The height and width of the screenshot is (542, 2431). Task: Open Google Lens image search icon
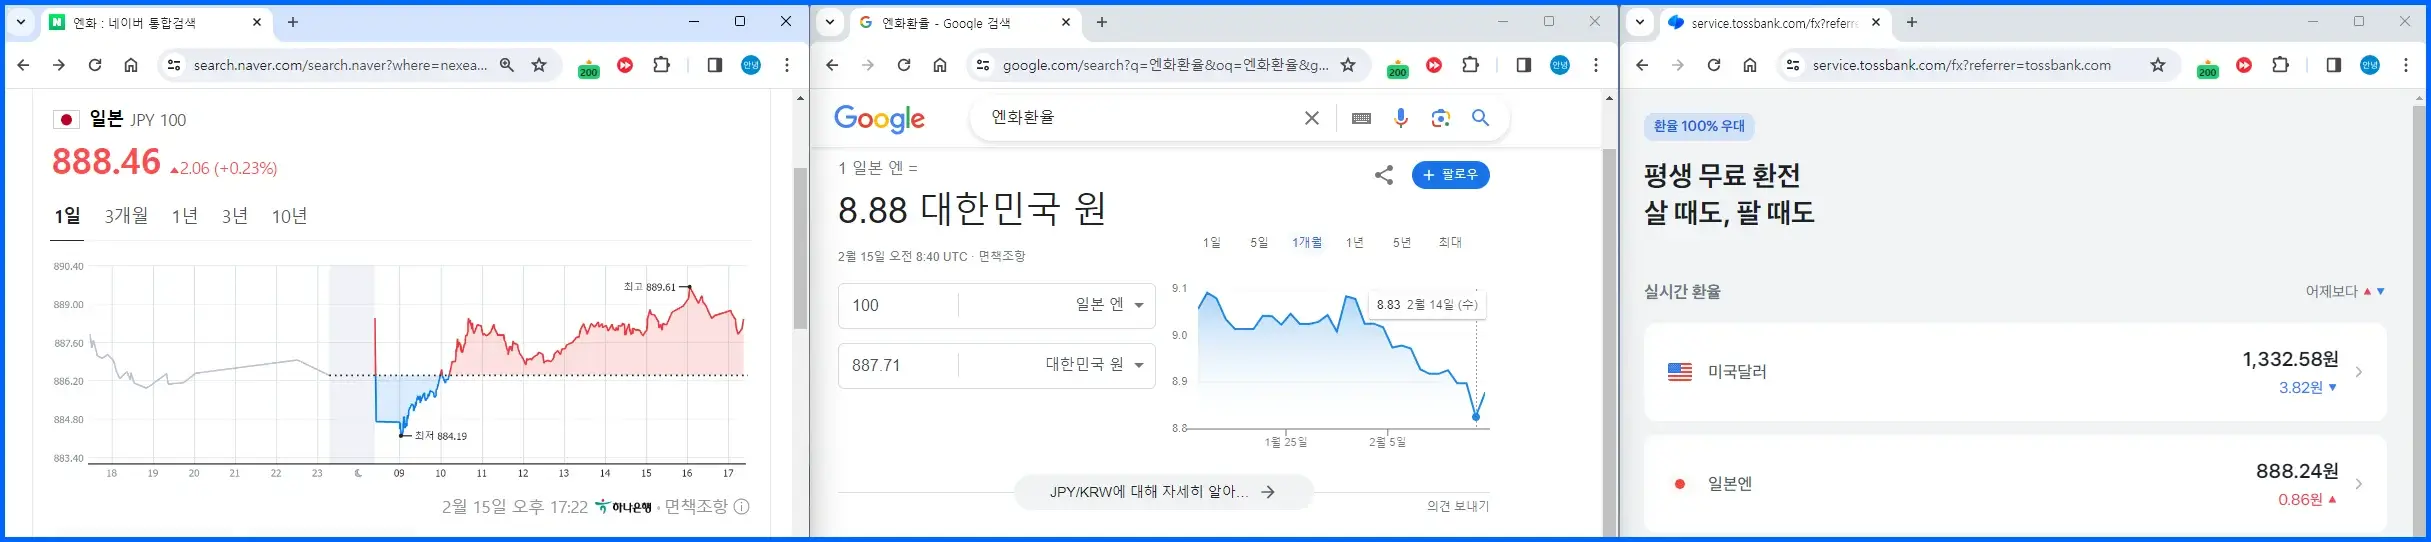coord(1441,118)
